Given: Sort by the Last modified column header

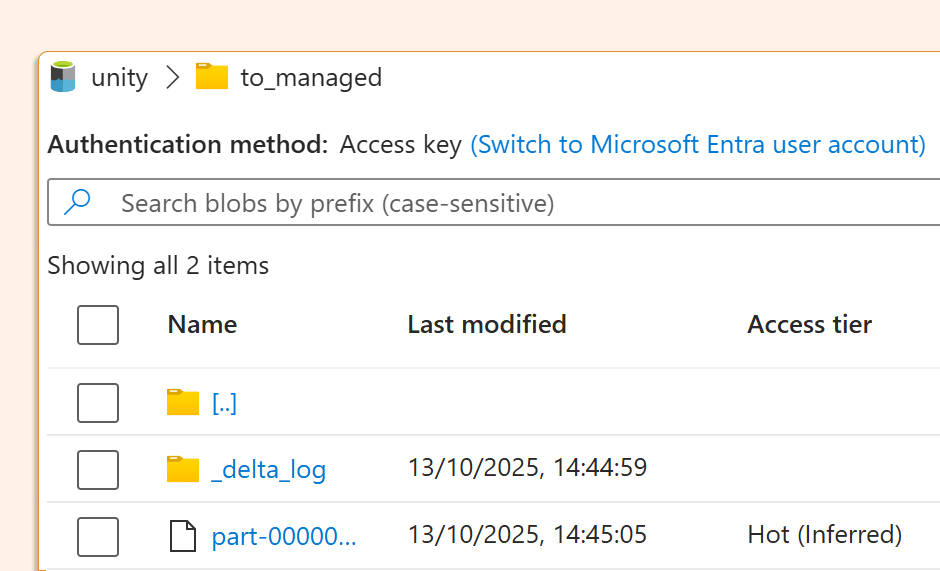Looking at the screenshot, I should [x=487, y=325].
